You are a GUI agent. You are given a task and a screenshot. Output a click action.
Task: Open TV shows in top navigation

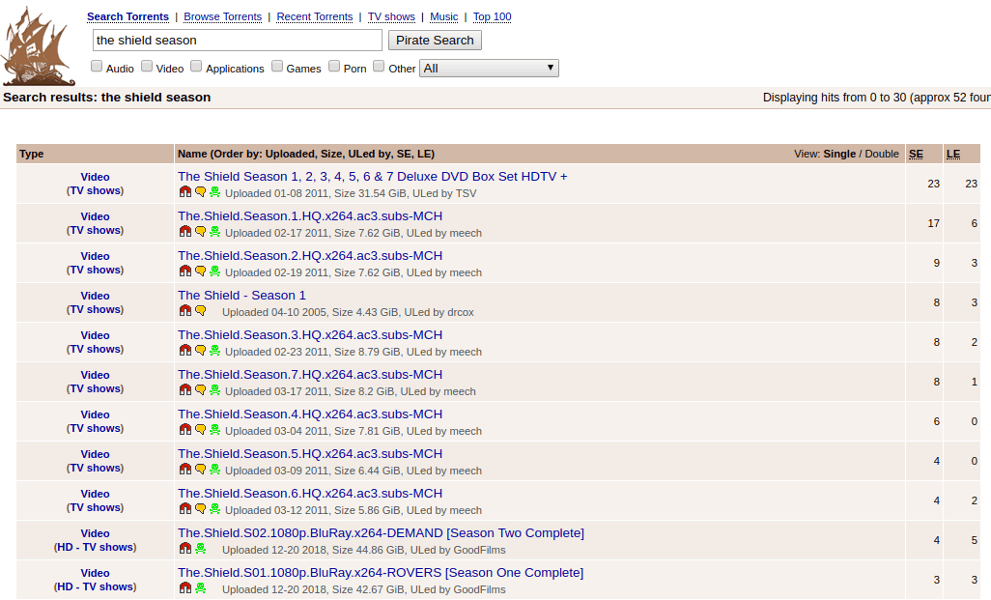click(391, 16)
